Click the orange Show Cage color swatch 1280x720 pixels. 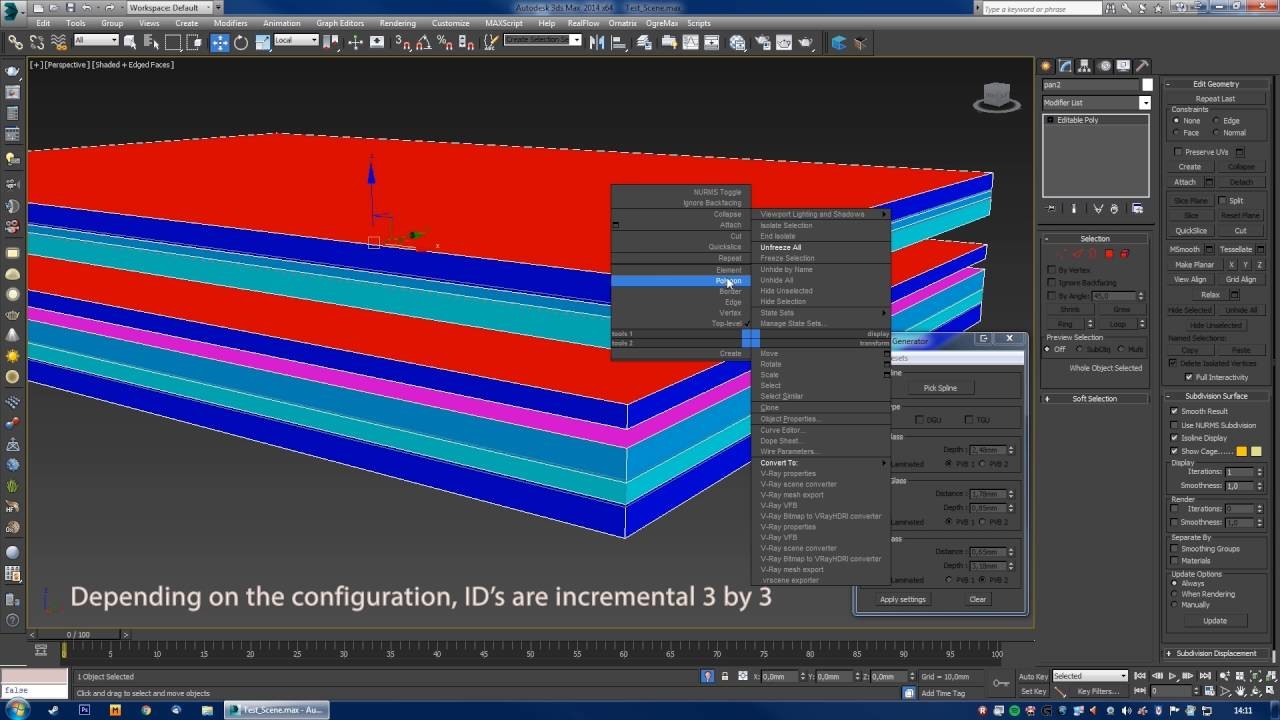(1242, 452)
